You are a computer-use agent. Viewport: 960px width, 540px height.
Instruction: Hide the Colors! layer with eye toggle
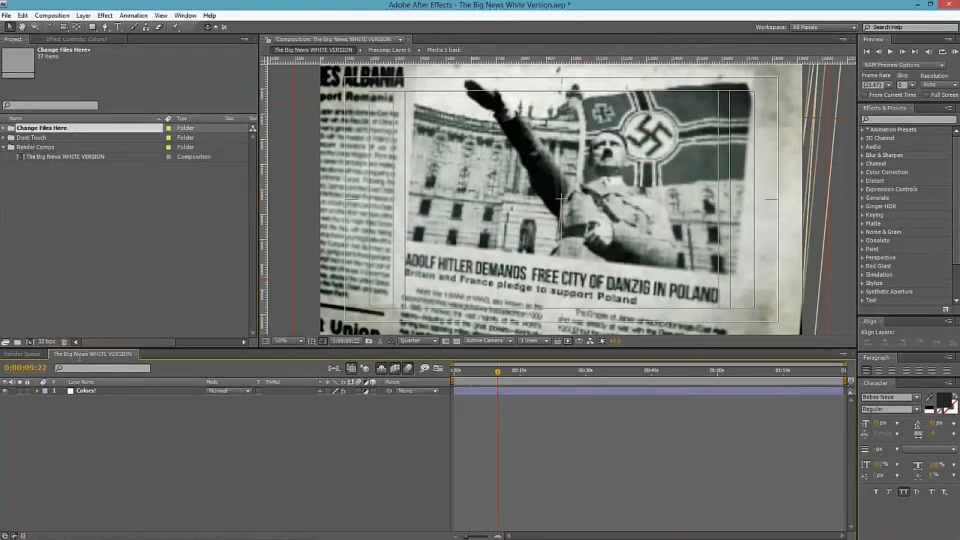point(5,391)
